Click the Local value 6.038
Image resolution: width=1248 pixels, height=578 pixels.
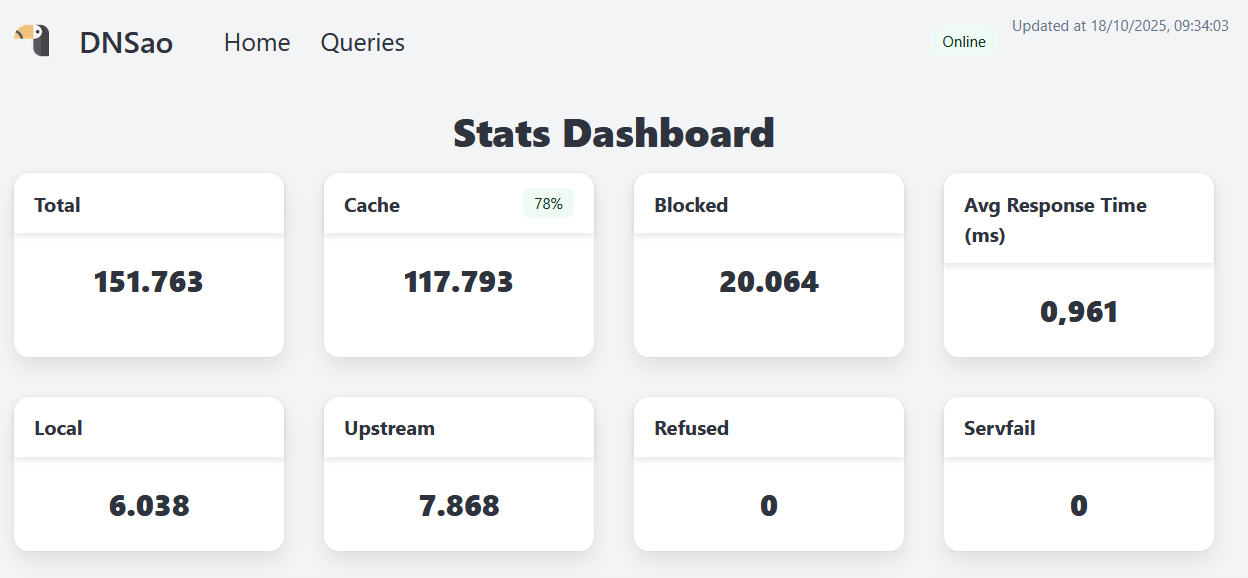148,505
